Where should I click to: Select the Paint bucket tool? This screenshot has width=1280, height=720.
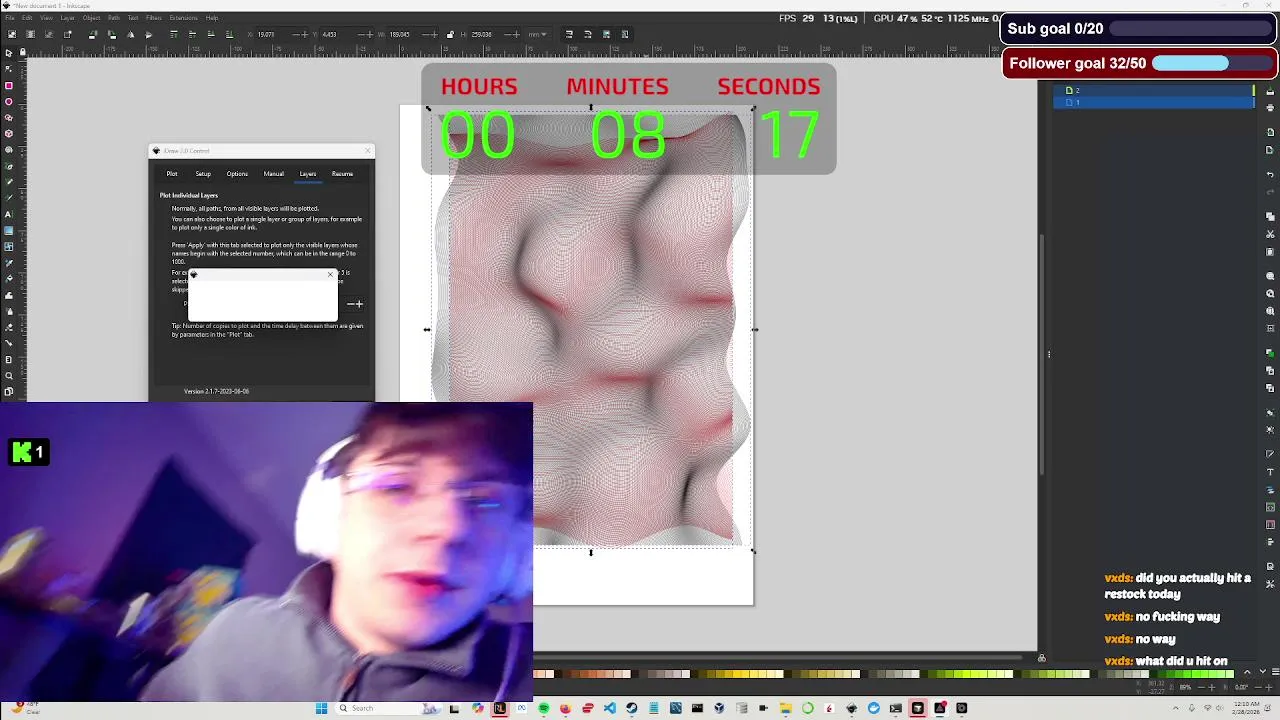click(9, 278)
